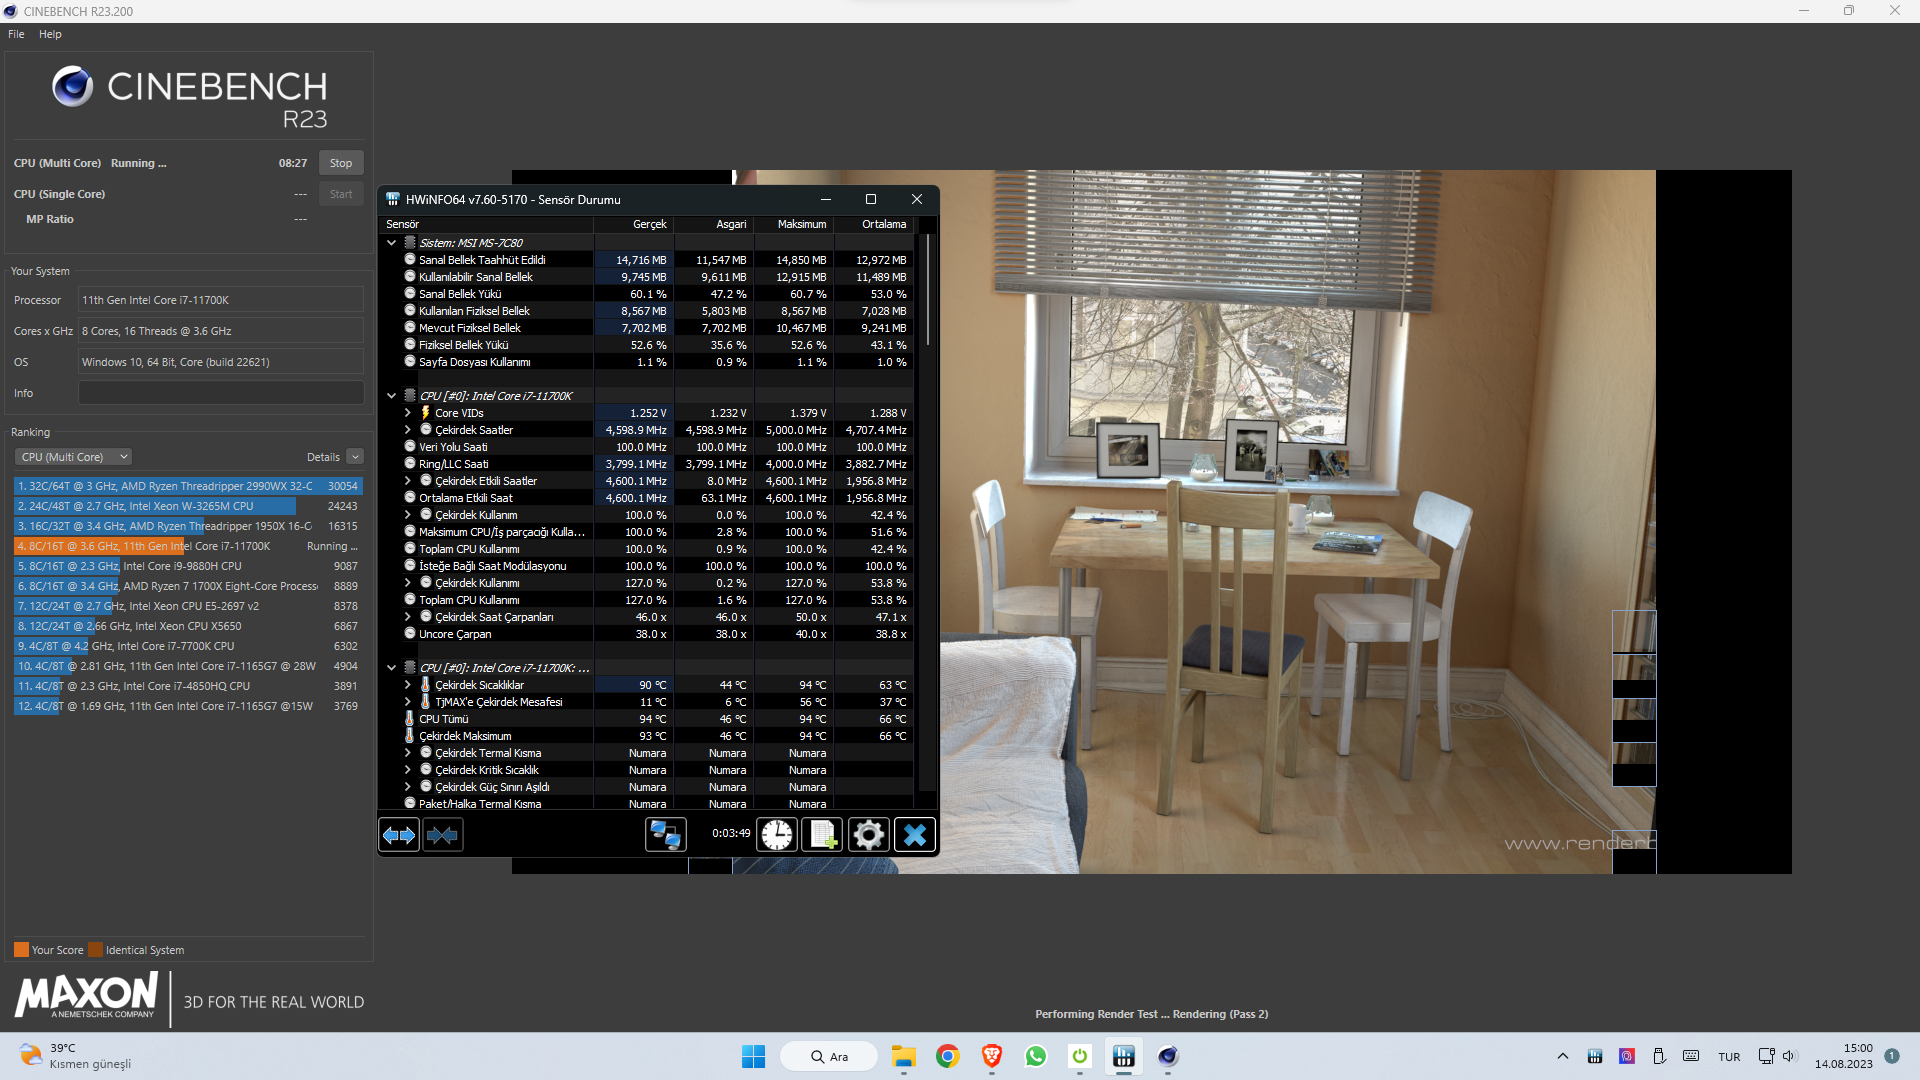This screenshot has width=1920, height=1080.
Task: Click the Cinebench logo sphere
Action: pyautogui.click(x=73, y=87)
